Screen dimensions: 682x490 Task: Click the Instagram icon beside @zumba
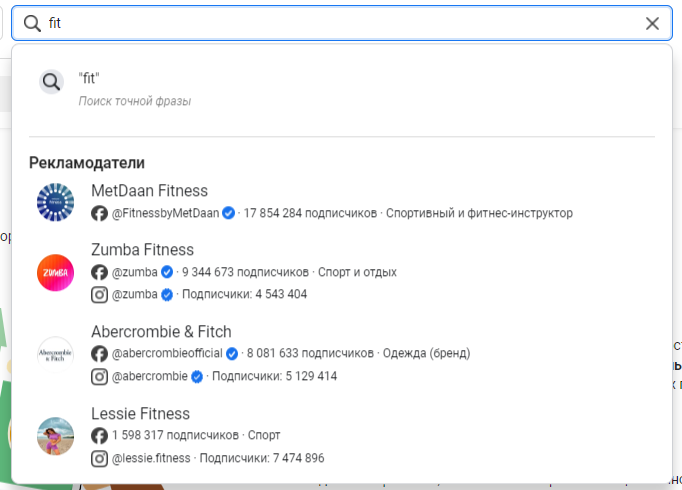pos(99,294)
